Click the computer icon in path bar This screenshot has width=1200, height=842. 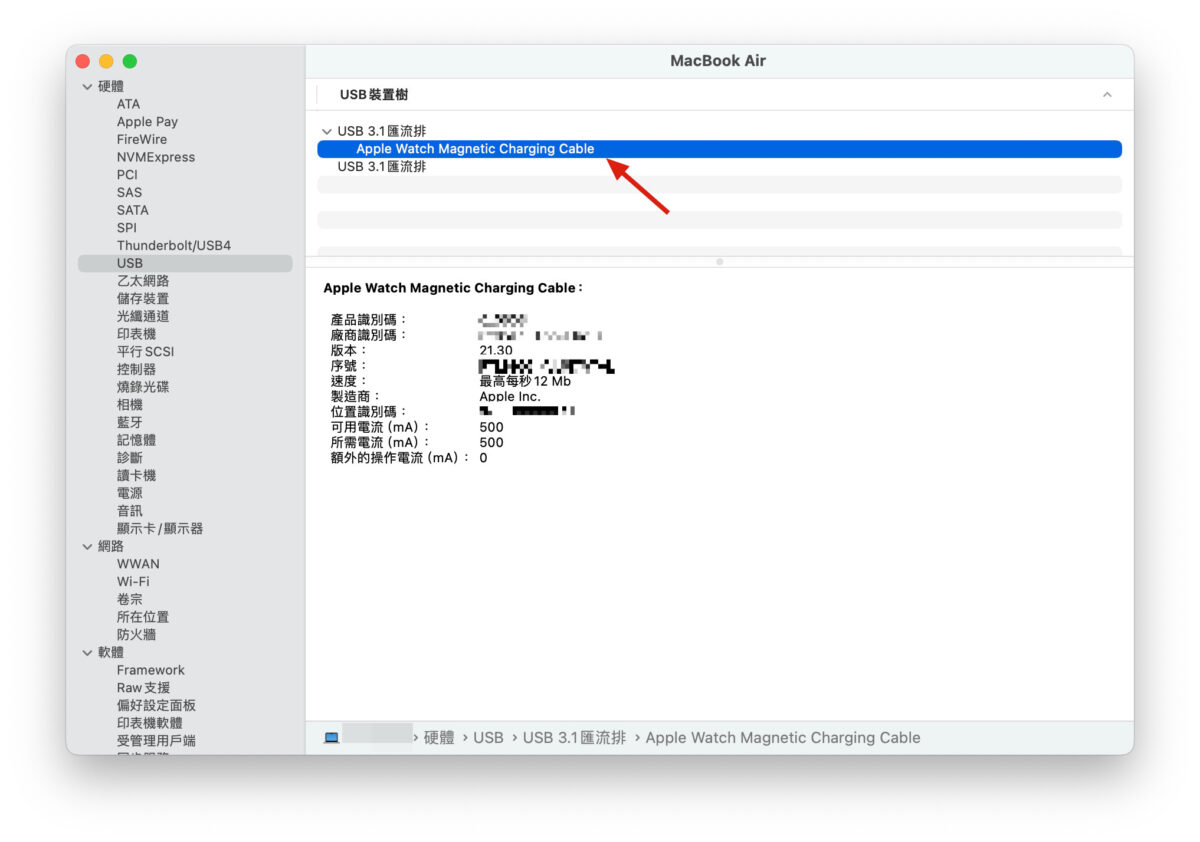[x=331, y=738]
